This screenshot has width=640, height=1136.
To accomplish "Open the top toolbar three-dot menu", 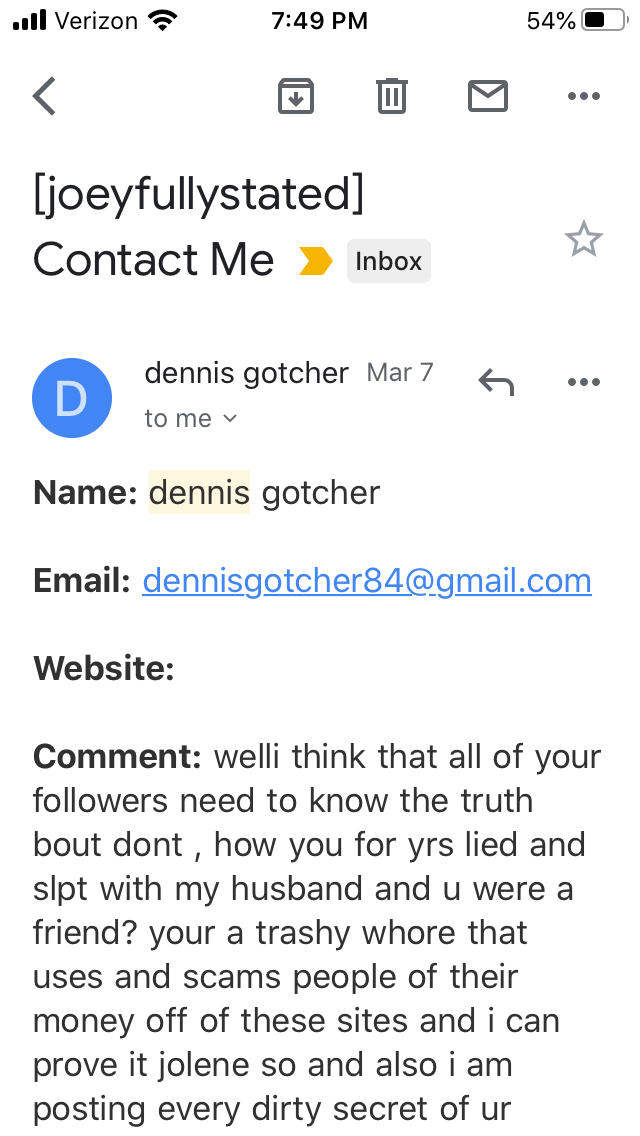I will click(583, 96).
